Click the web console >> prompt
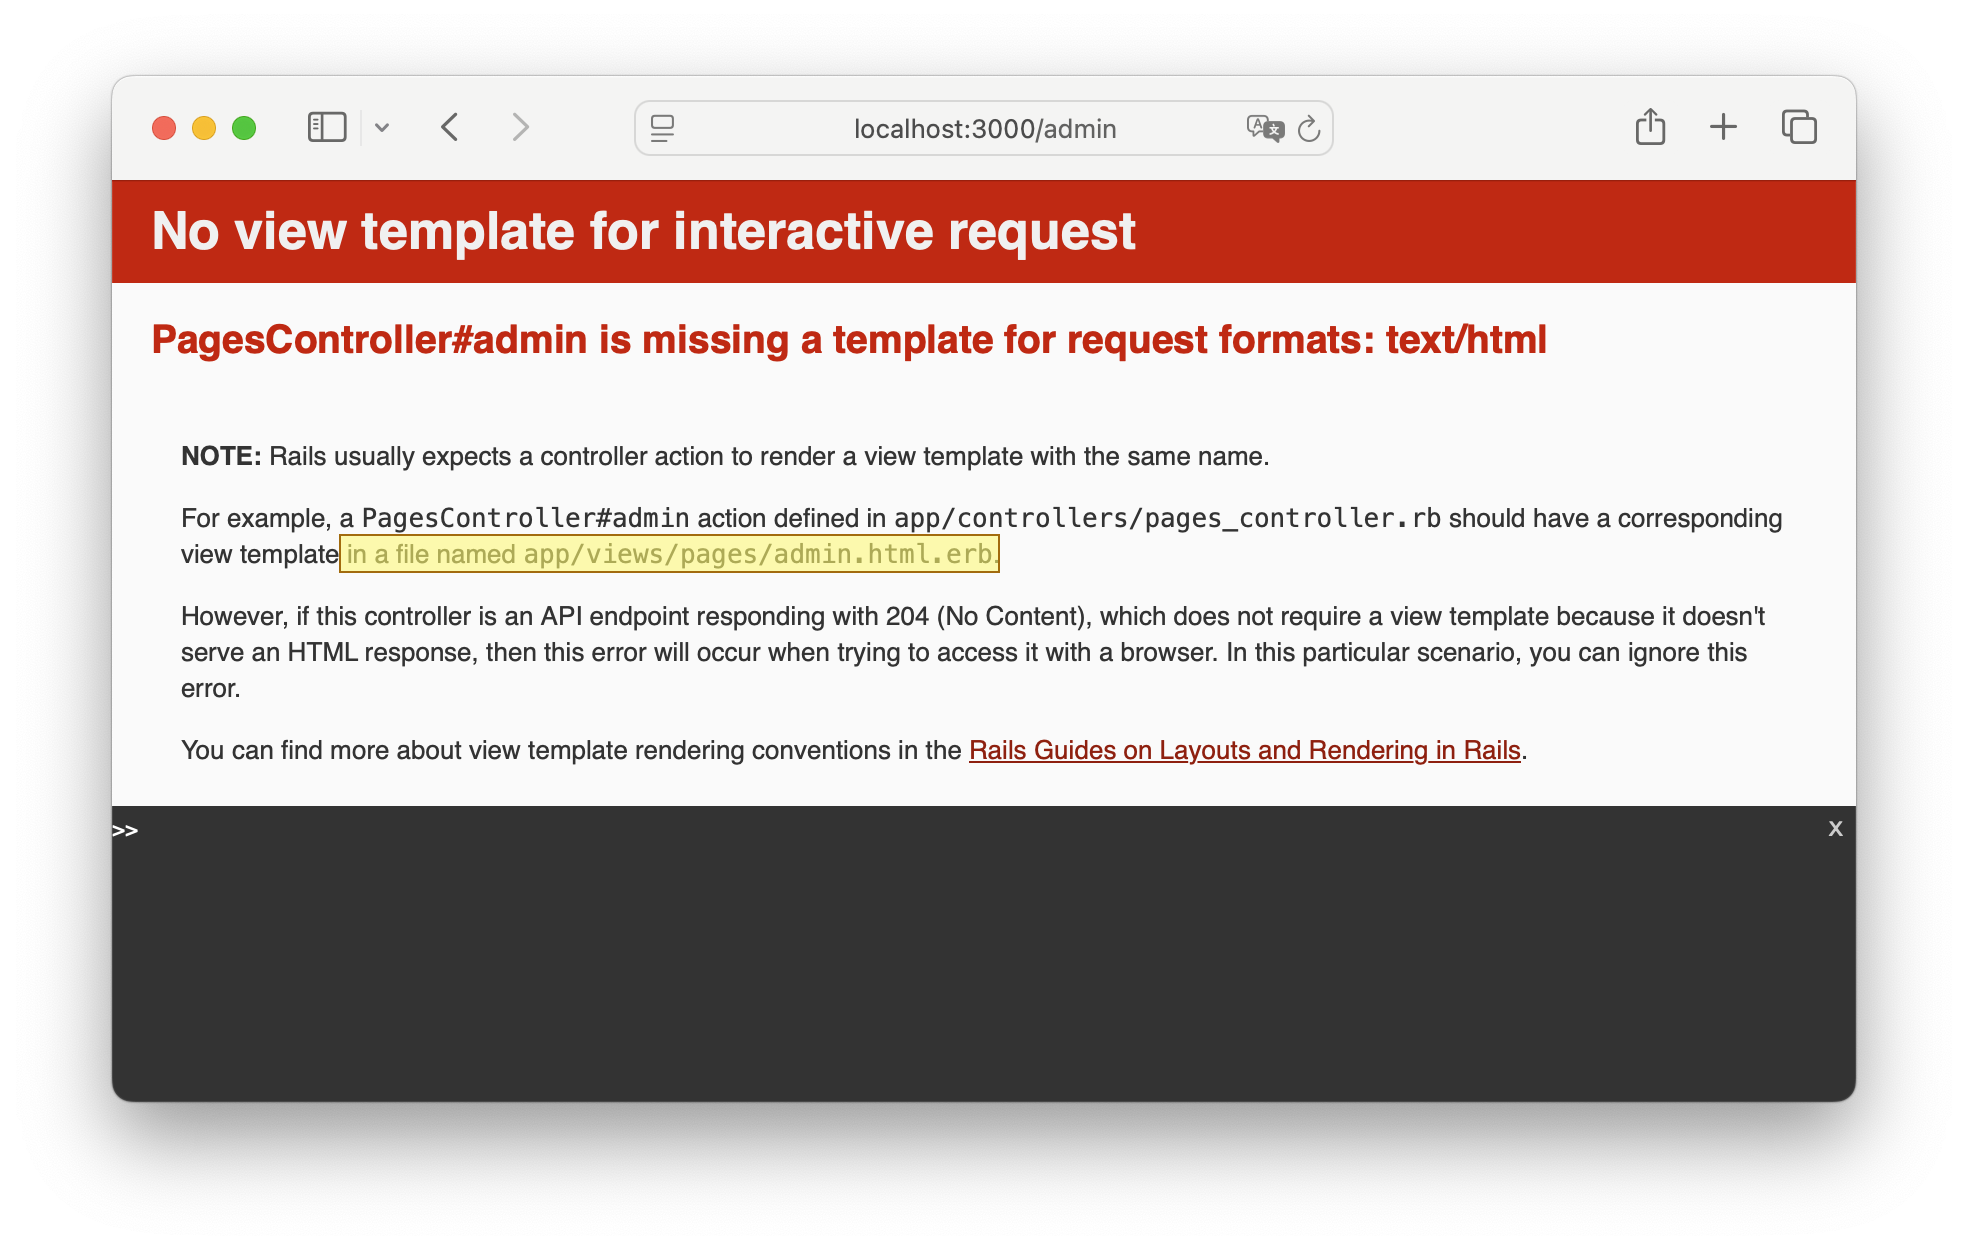The height and width of the screenshot is (1250, 1968). pos(126,831)
